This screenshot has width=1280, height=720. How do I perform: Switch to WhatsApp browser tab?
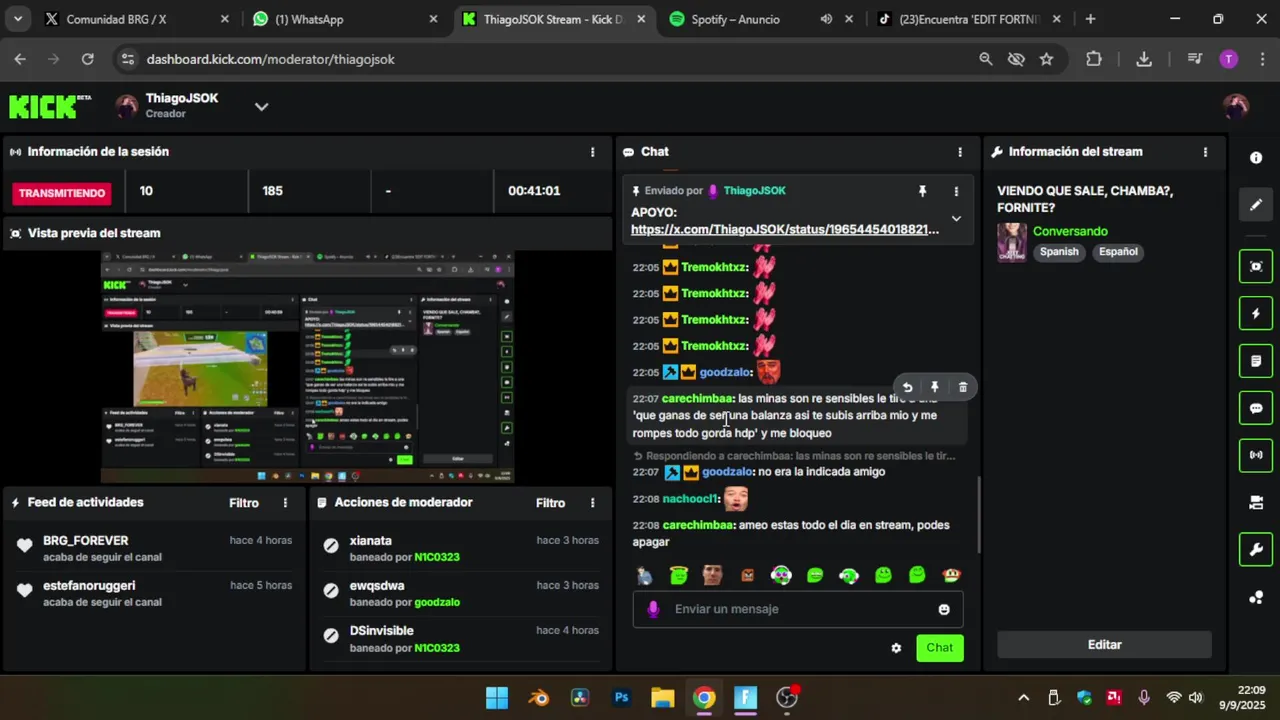point(344,19)
